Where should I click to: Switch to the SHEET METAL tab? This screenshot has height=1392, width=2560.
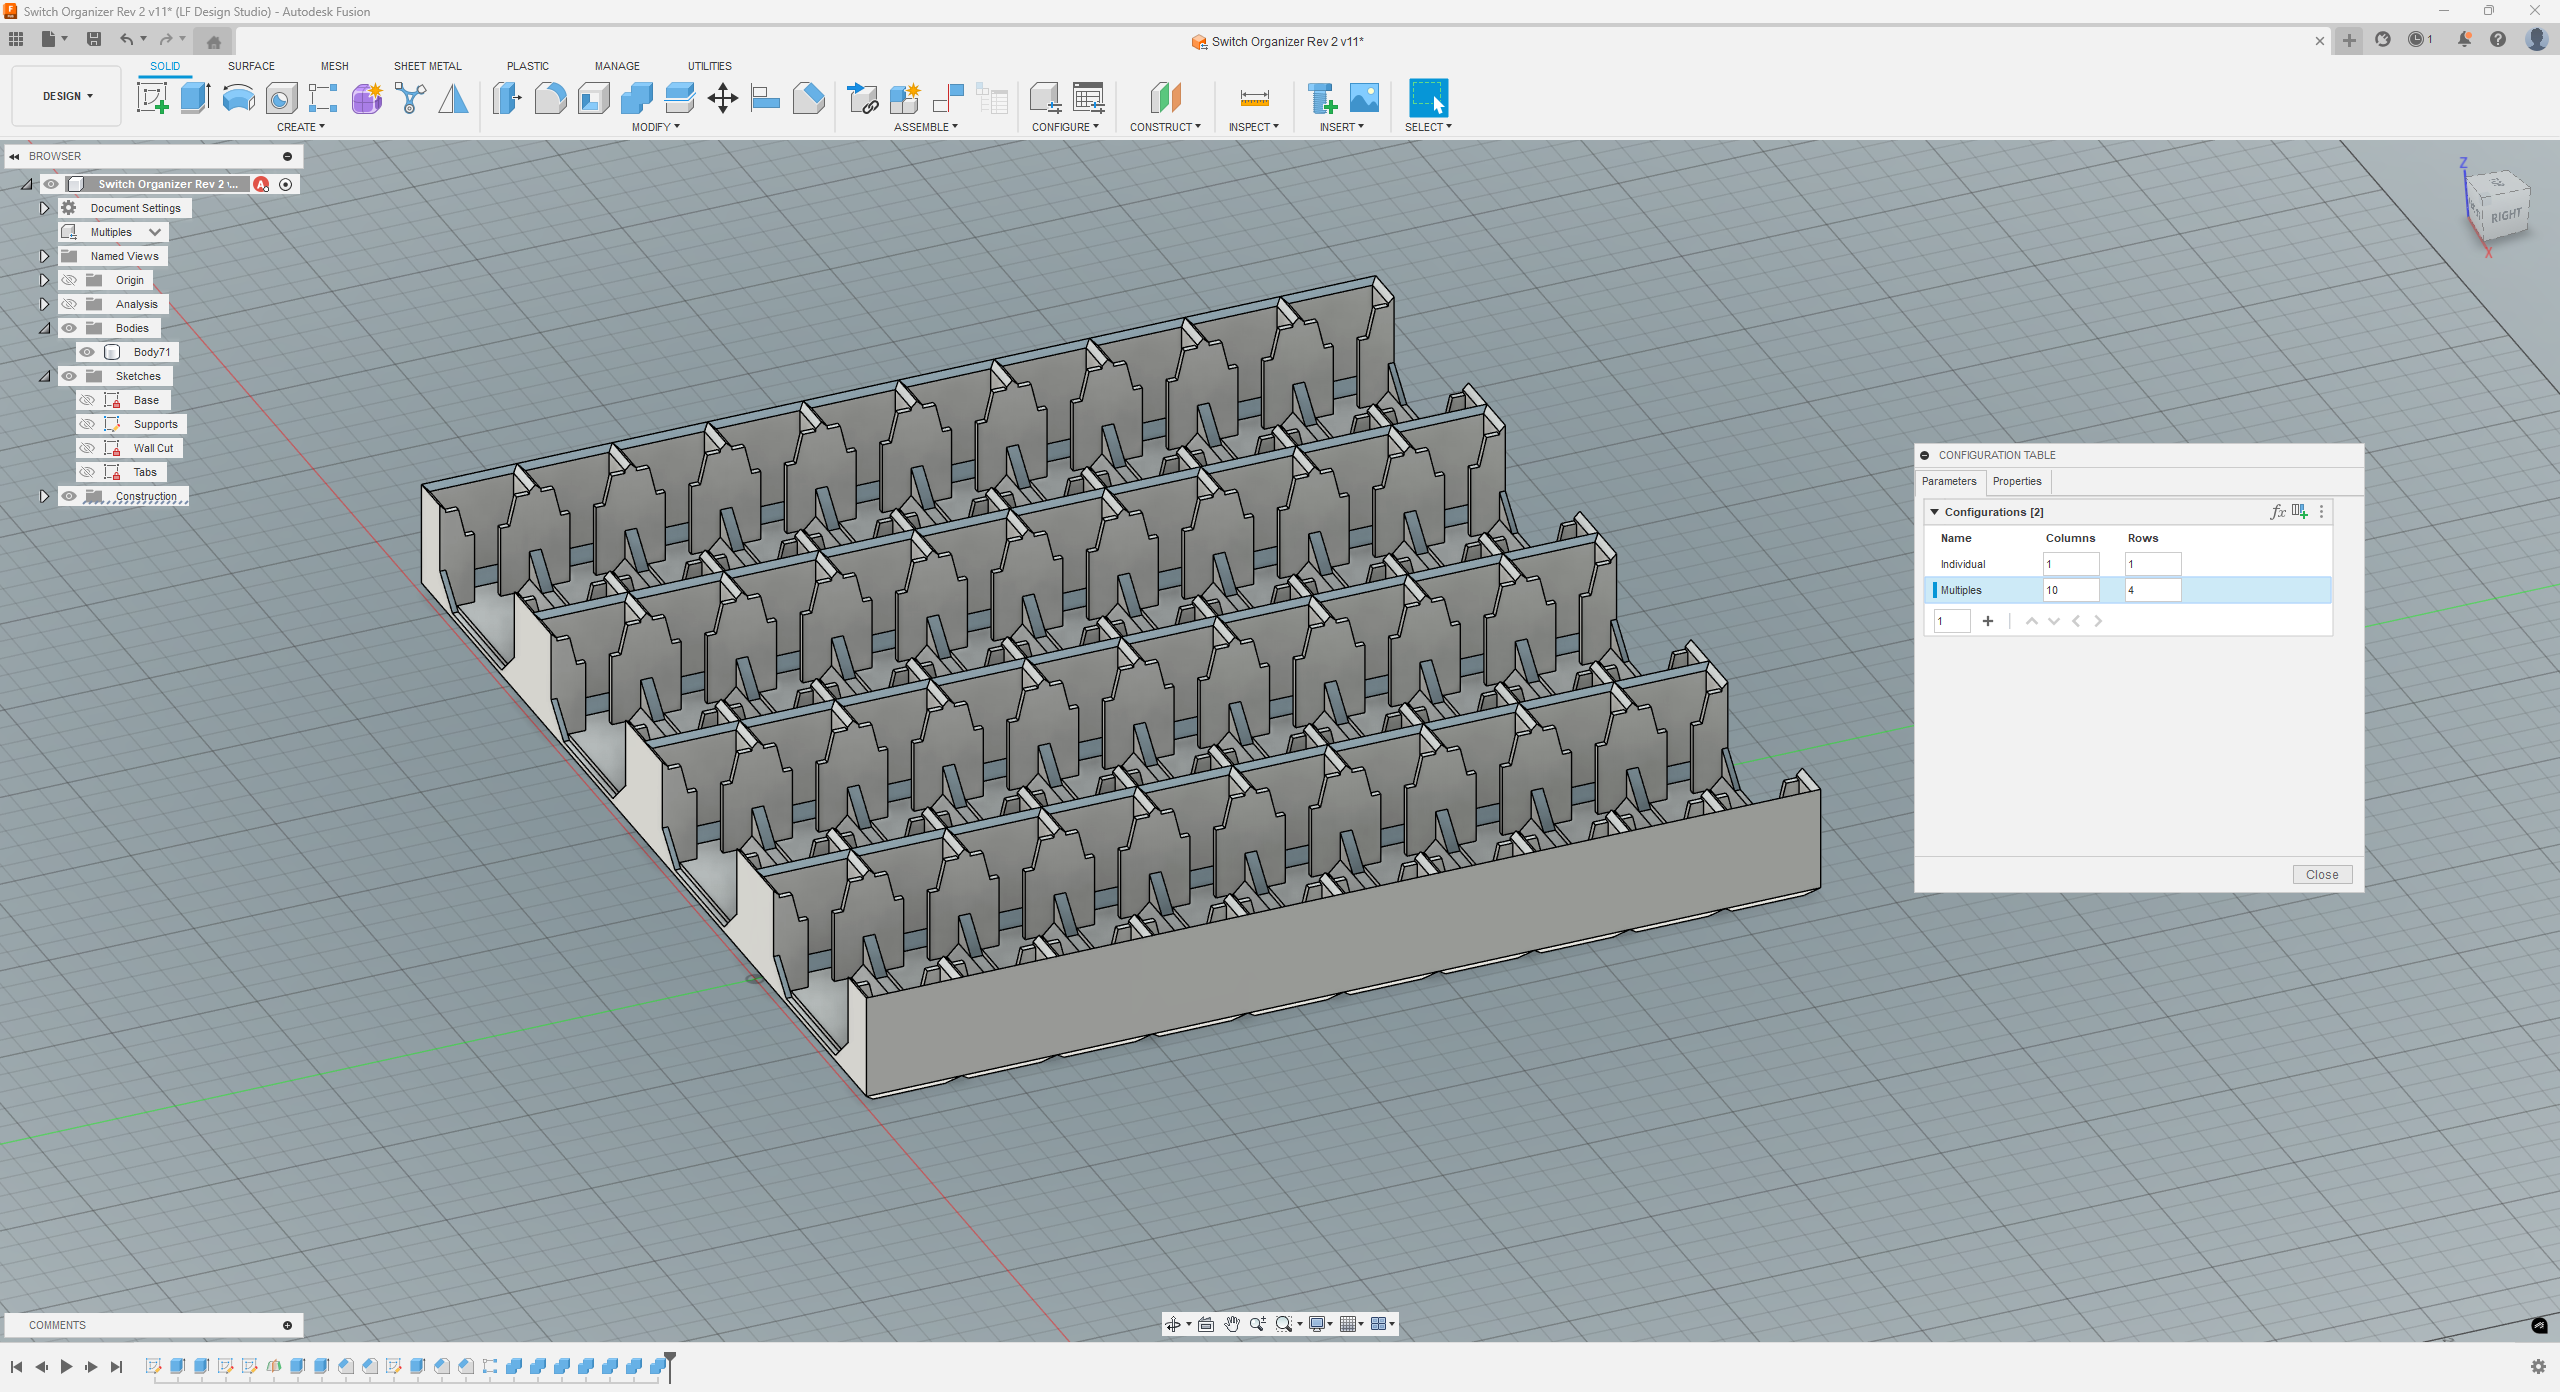[427, 66]
